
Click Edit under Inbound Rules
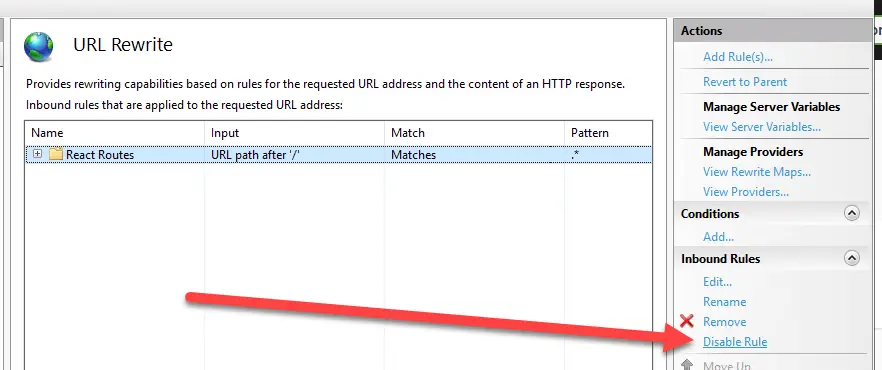point(717,282)
